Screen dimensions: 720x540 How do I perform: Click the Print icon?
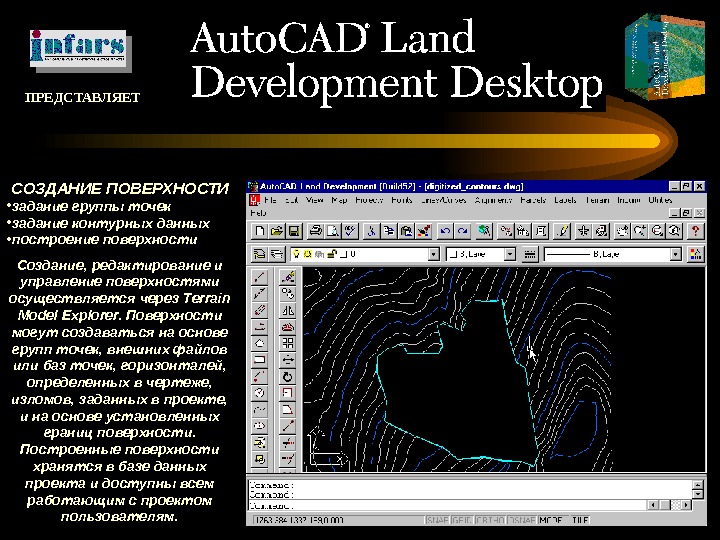tap(315, 231)
